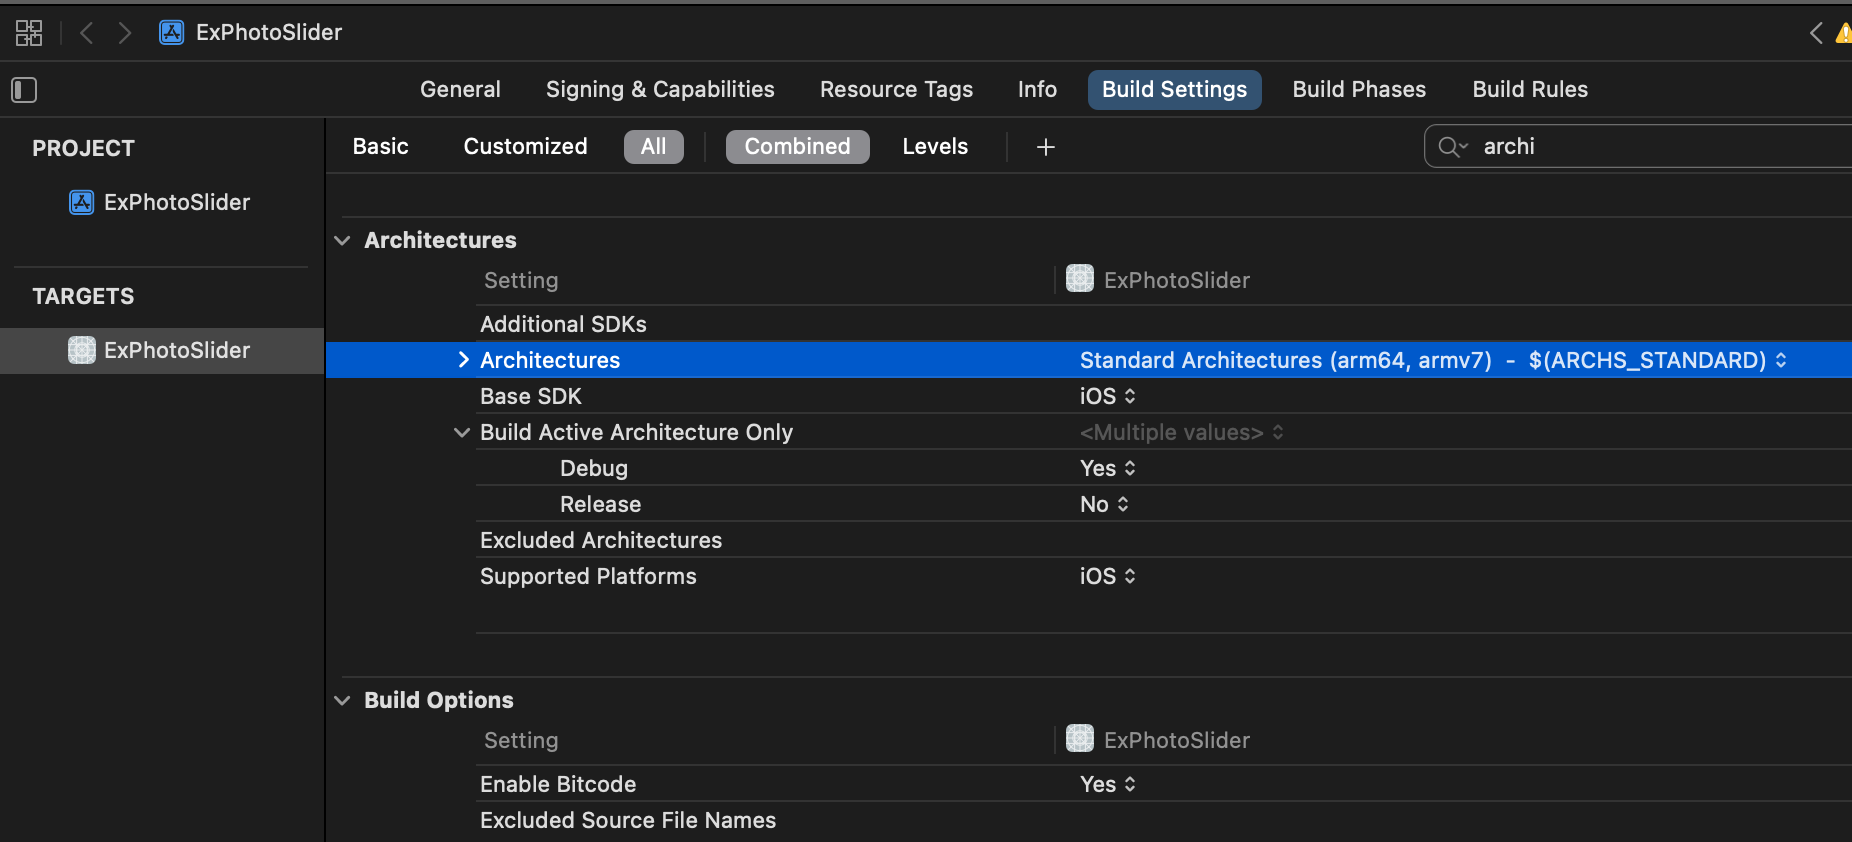This screenshot has height=842, width=1852.
Task: Open search options magnifier in filter field
Action: pyautogui.click(x=1452, y=147)
